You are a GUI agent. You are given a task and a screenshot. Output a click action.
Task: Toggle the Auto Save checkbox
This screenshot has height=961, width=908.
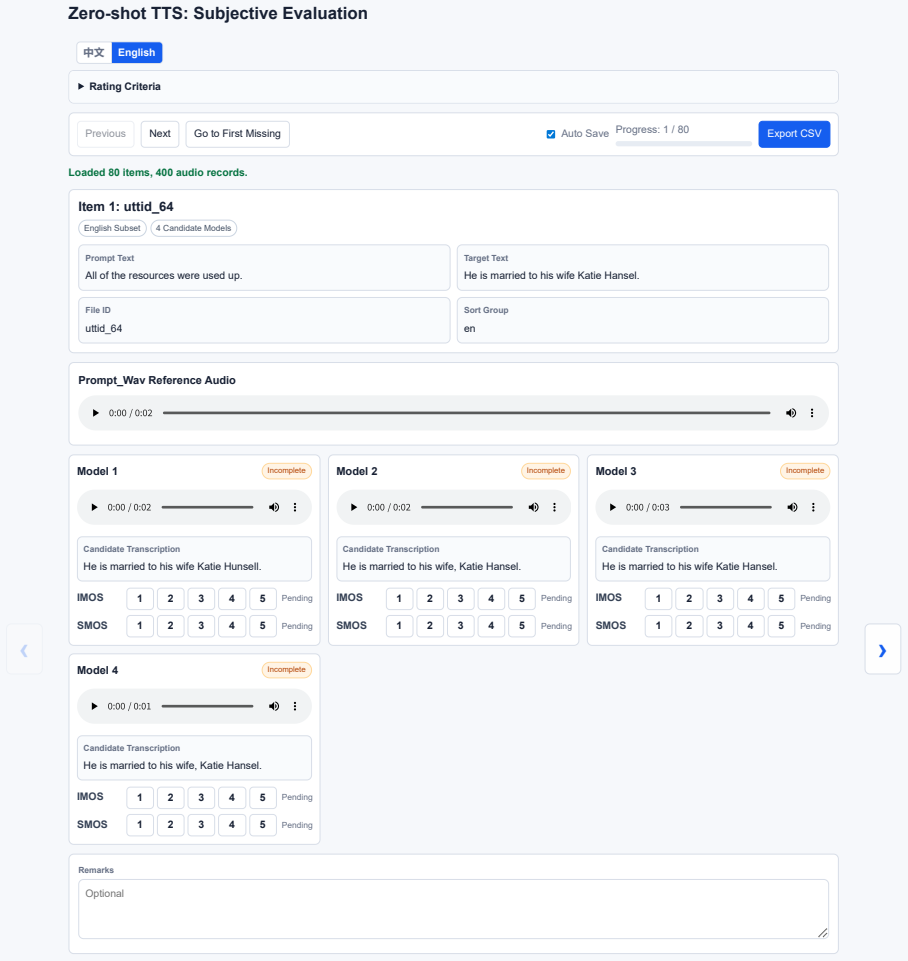[x=551, y=134]
